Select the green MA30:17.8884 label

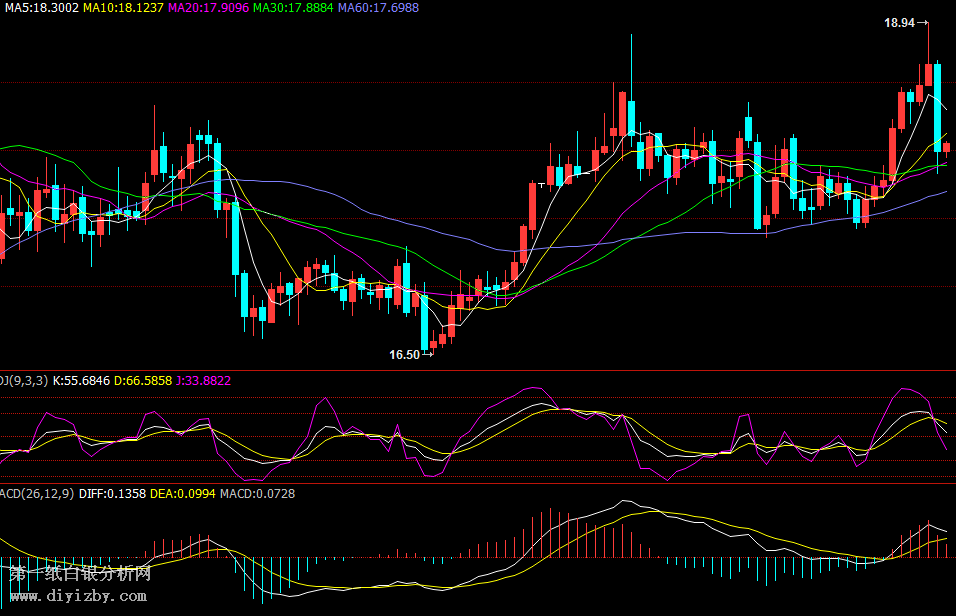click(293, 8)
